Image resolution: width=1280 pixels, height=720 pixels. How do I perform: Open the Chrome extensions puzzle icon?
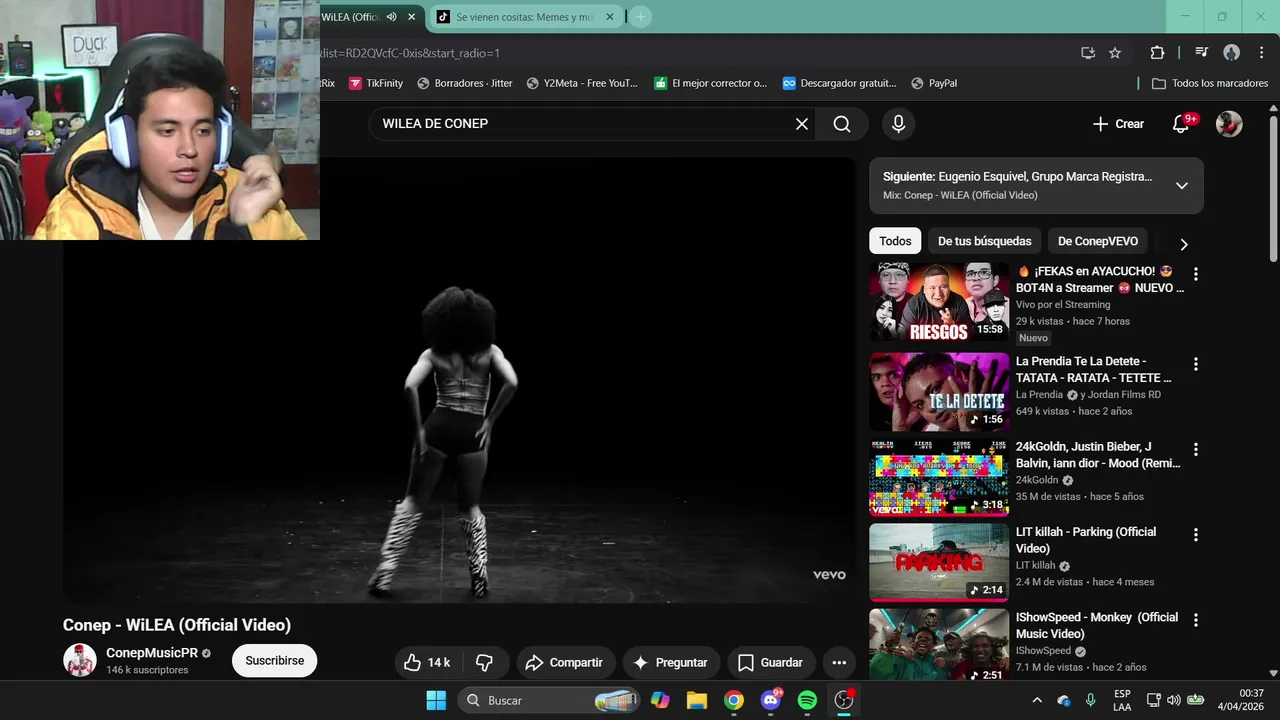coord(1157,53)
